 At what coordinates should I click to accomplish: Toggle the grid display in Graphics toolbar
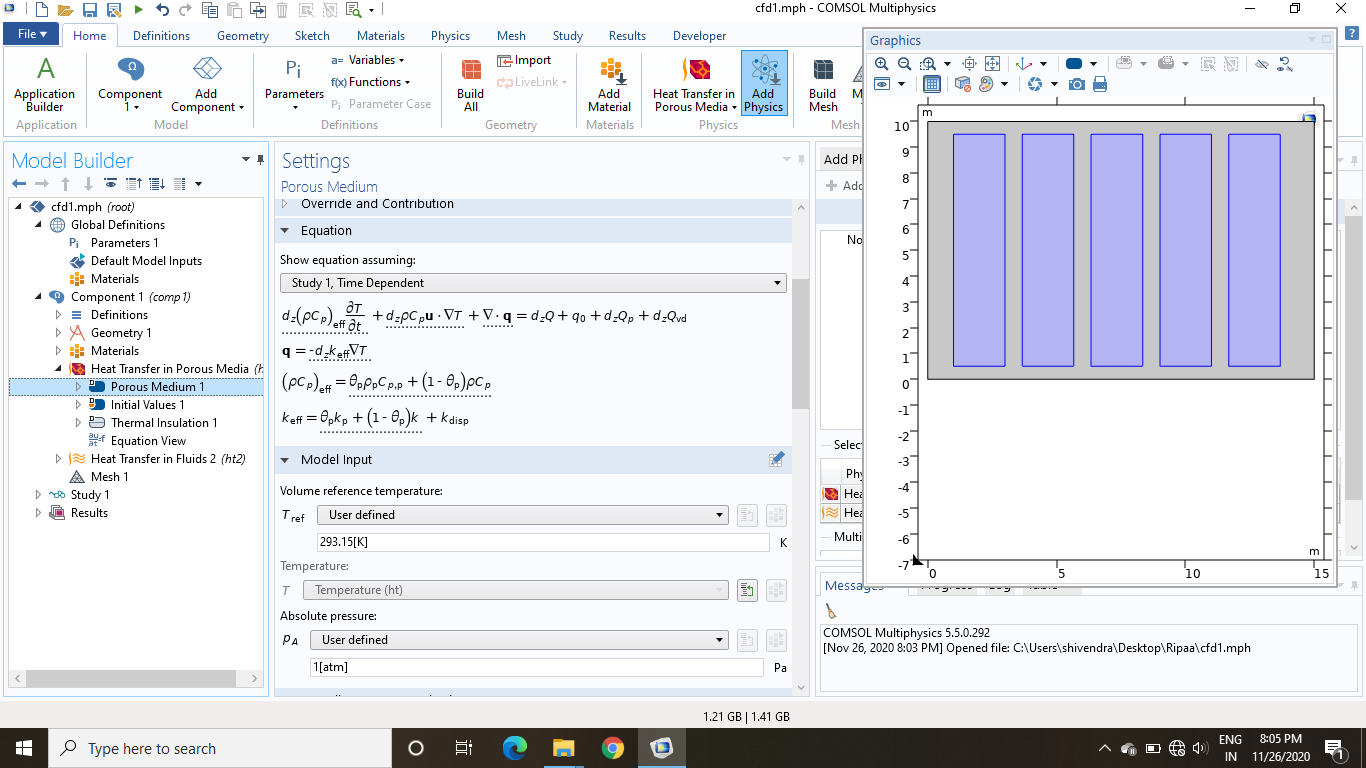[x=931, y=85]
